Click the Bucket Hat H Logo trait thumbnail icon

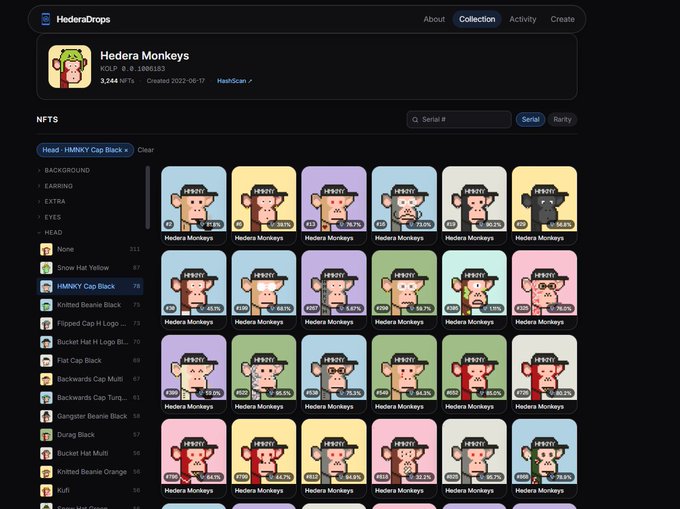pyautogui.click(x=46, y=342)
